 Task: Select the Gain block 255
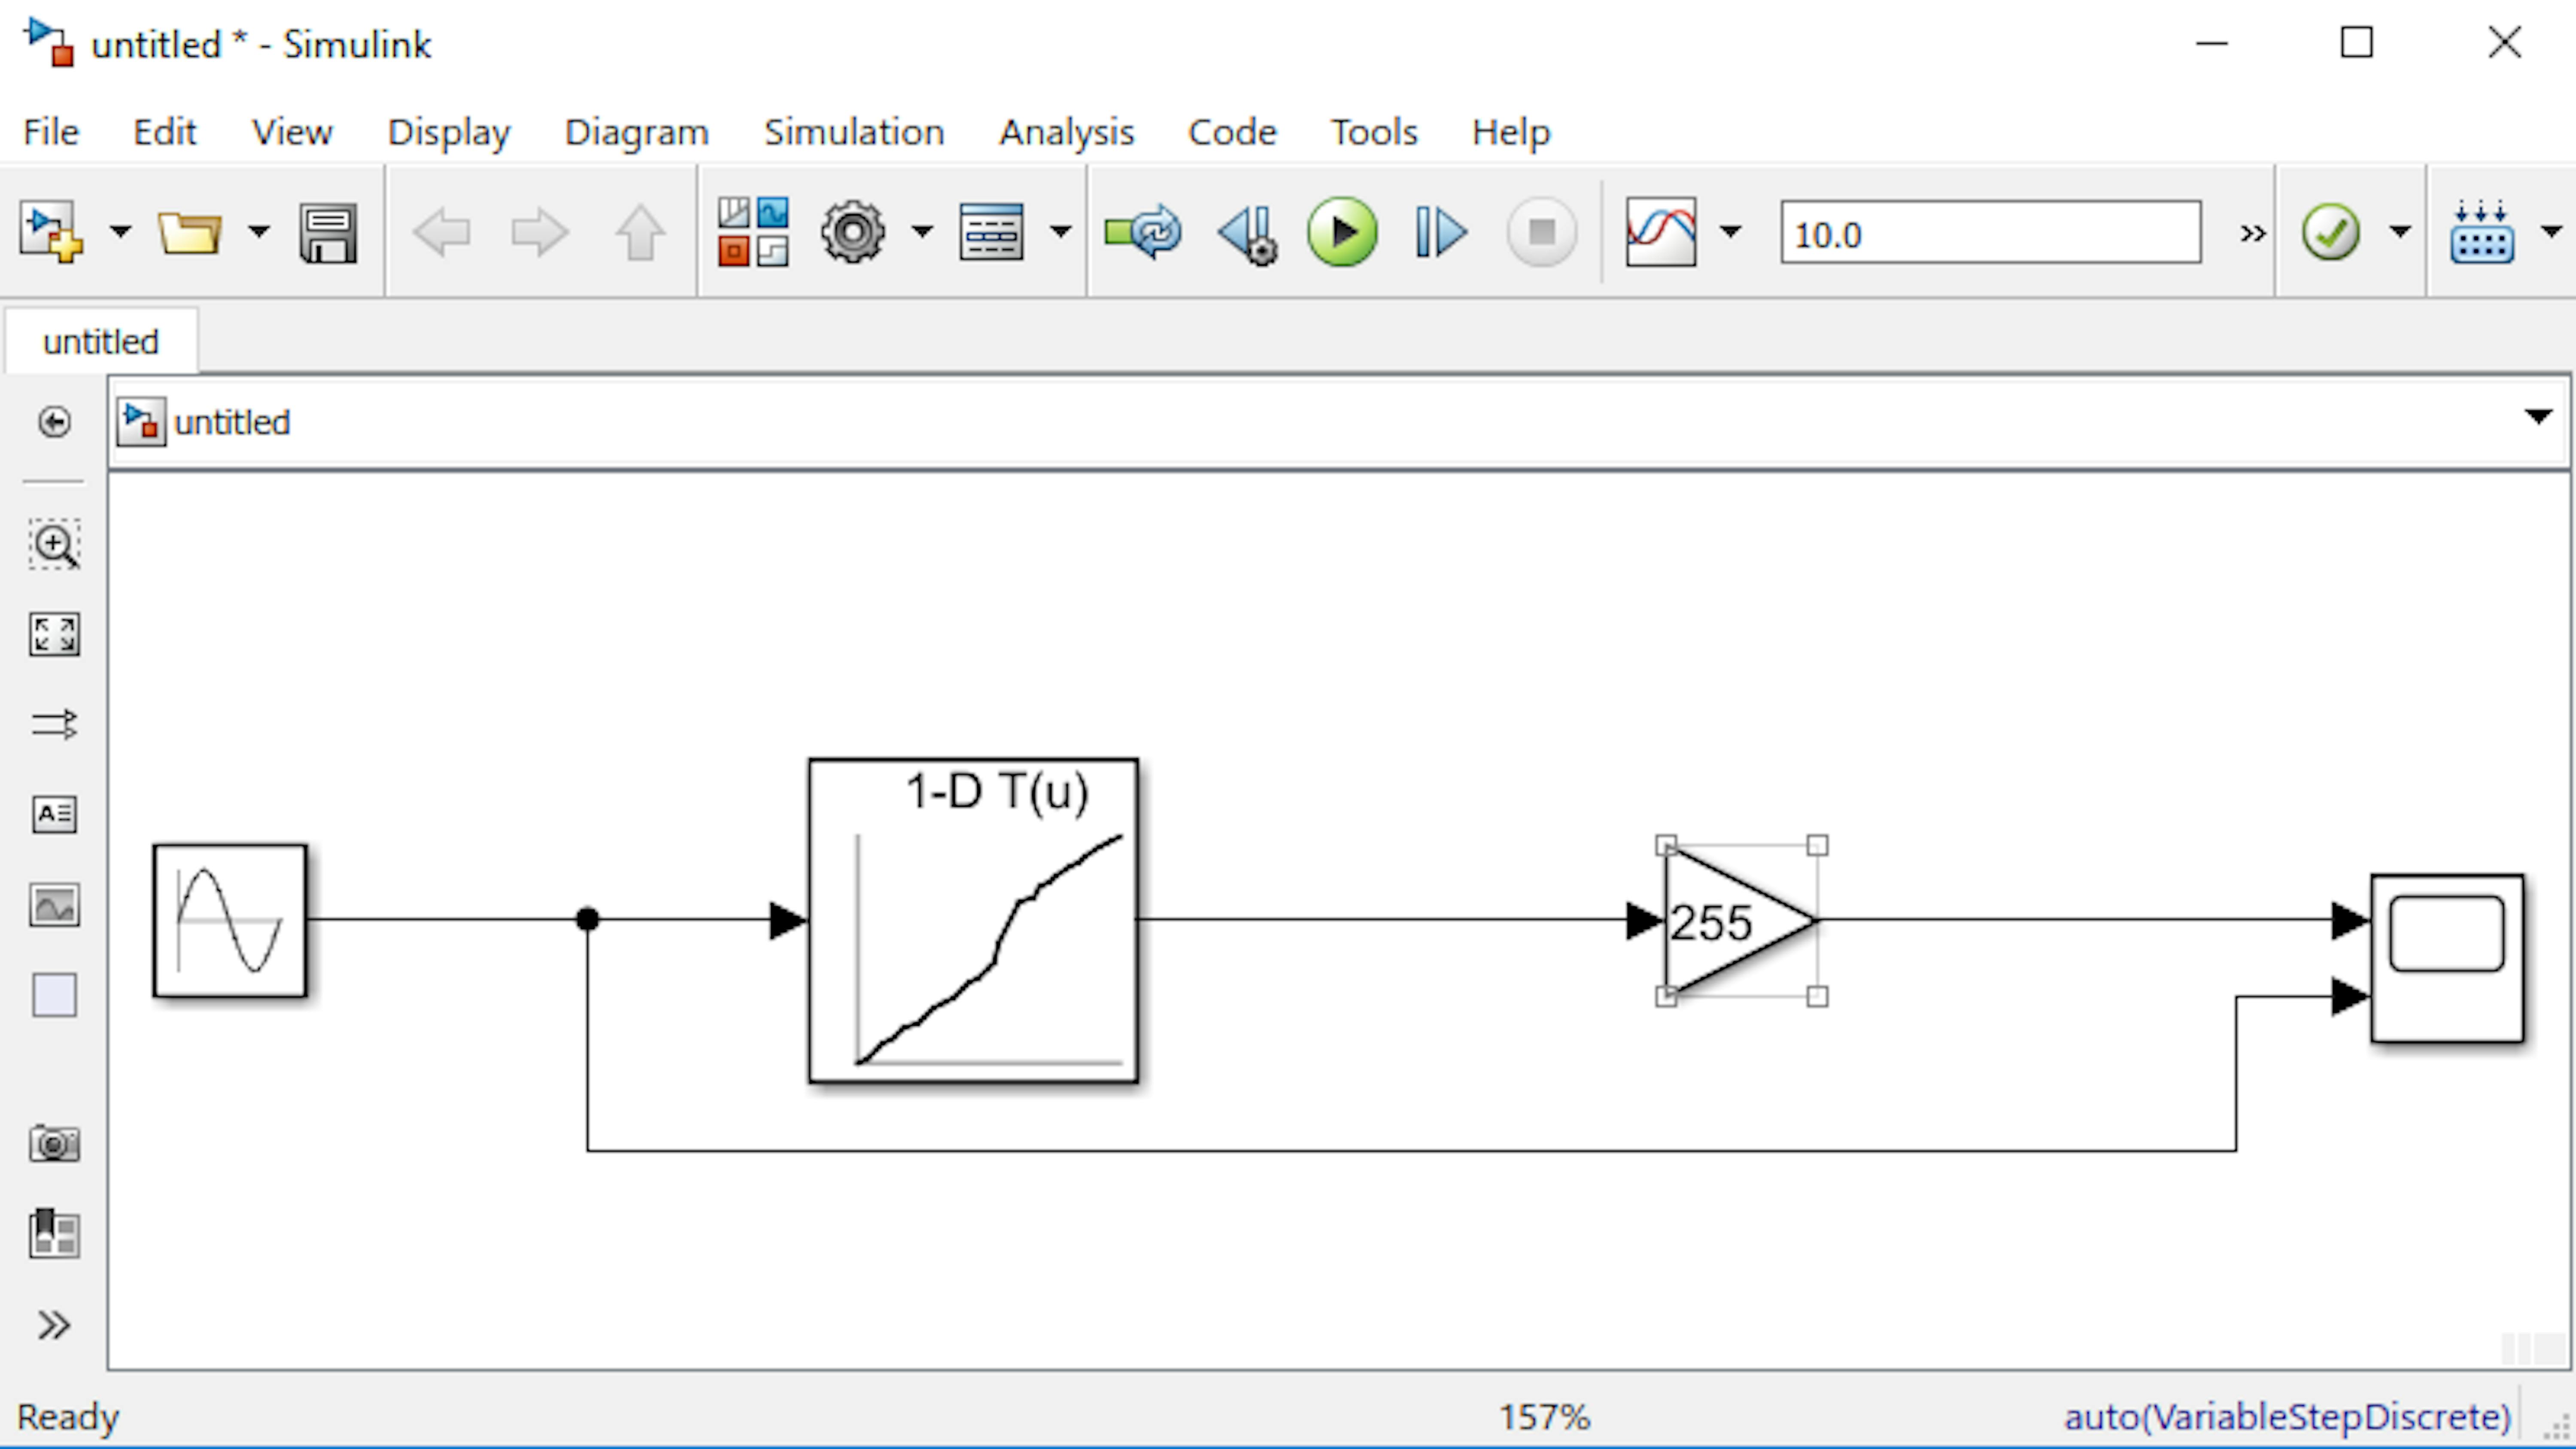(1740, 921)
